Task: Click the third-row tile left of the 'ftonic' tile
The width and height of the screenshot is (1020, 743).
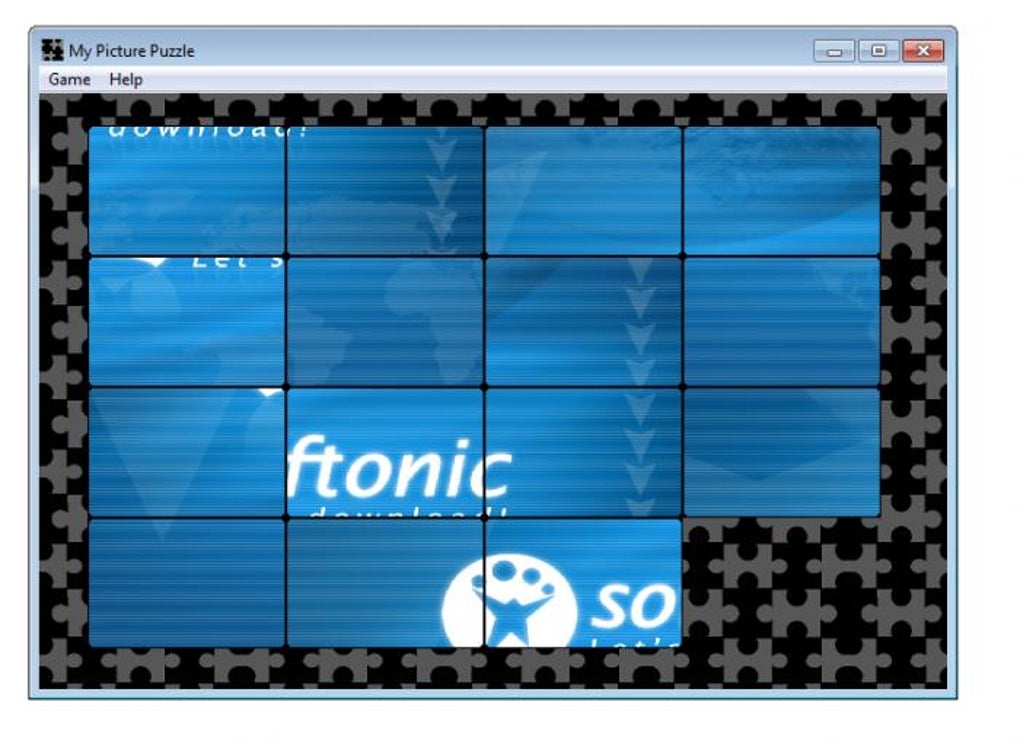Action: [187, 453]
